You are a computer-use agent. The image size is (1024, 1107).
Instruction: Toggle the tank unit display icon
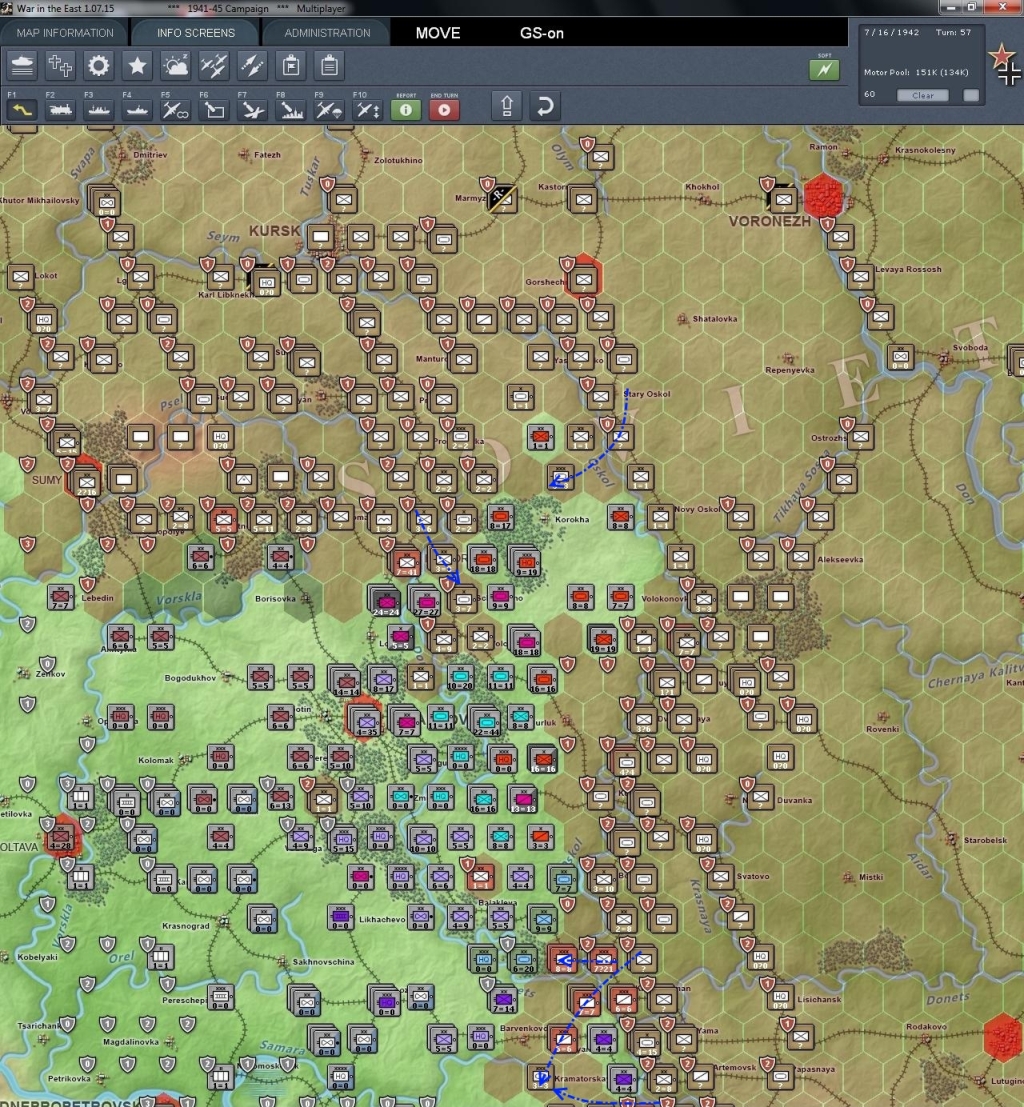[x=22, y=66]
